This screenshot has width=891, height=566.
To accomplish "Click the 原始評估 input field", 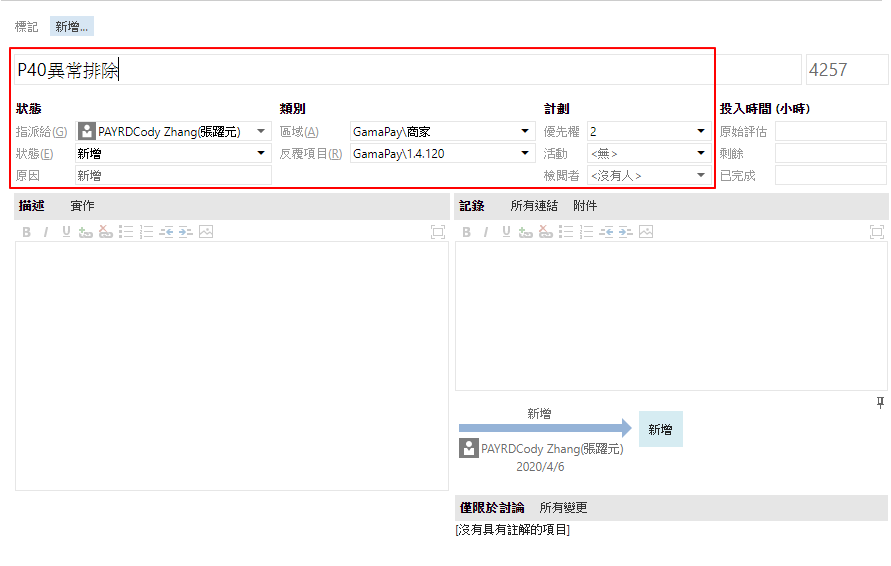I will pos(830,131).
